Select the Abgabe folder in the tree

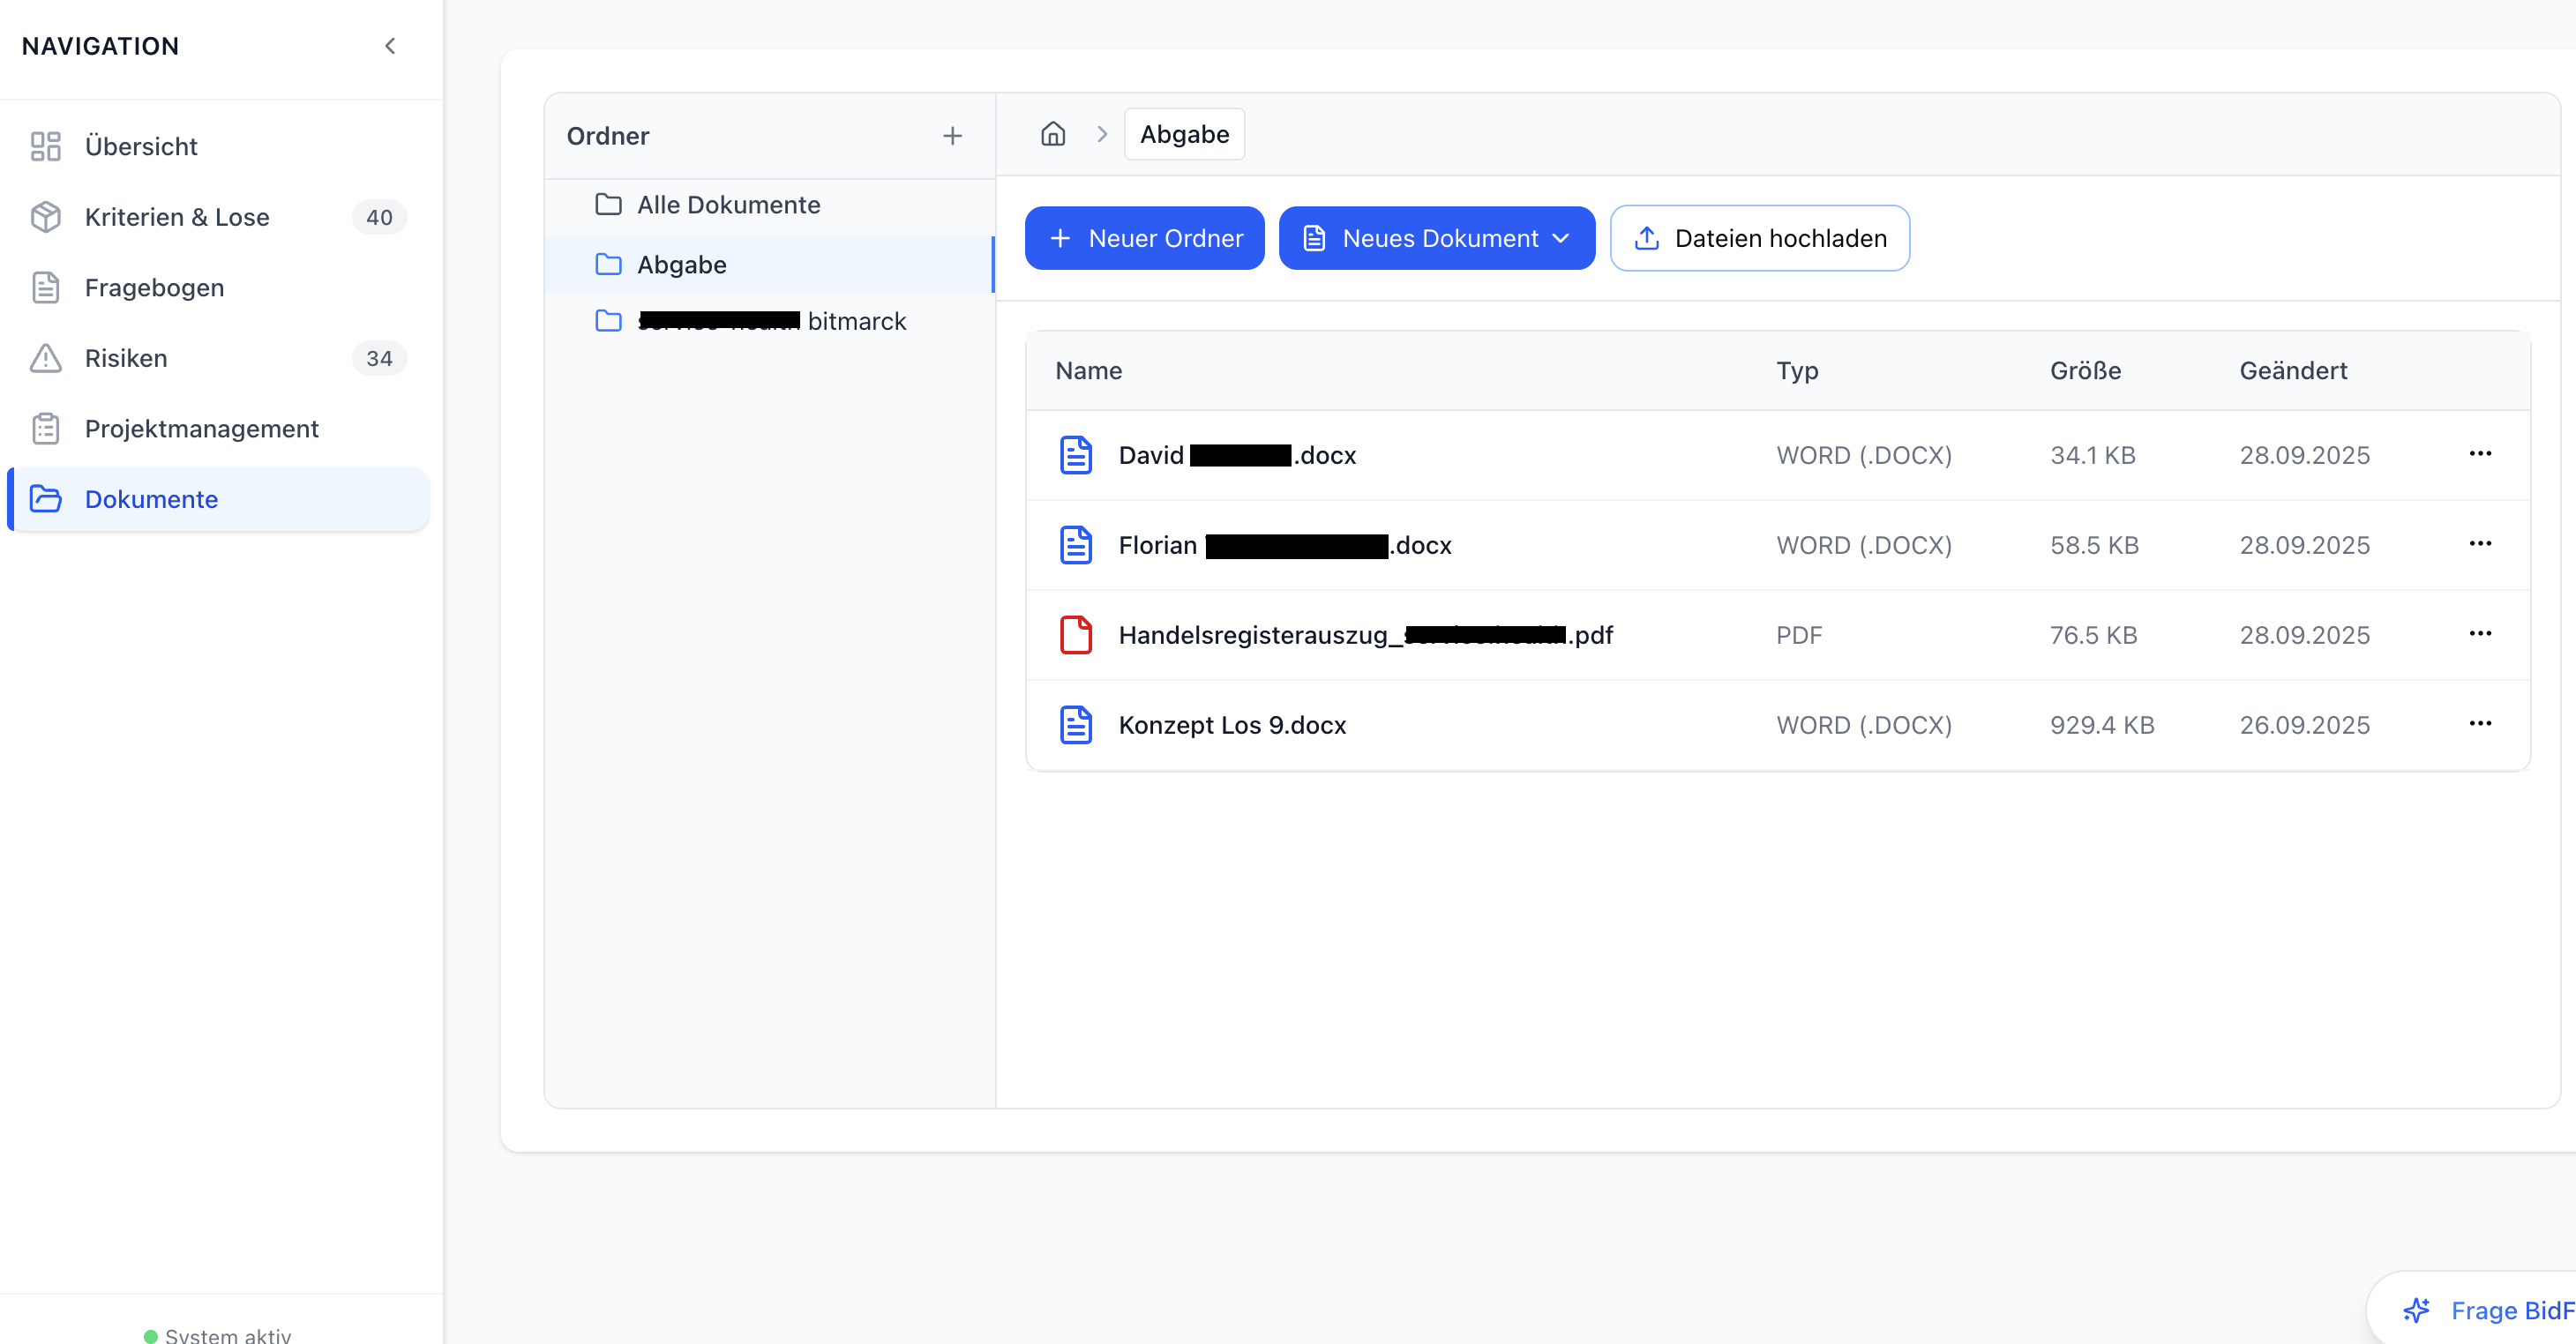pos(682,265)
